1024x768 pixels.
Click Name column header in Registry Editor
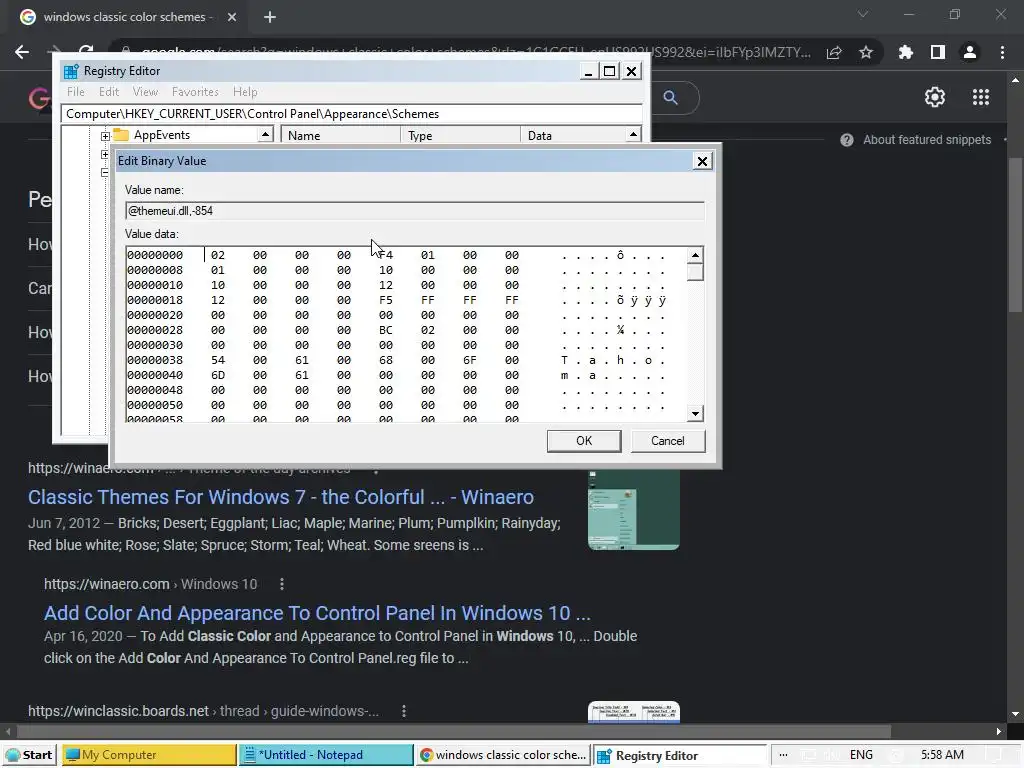pos(340,135)
